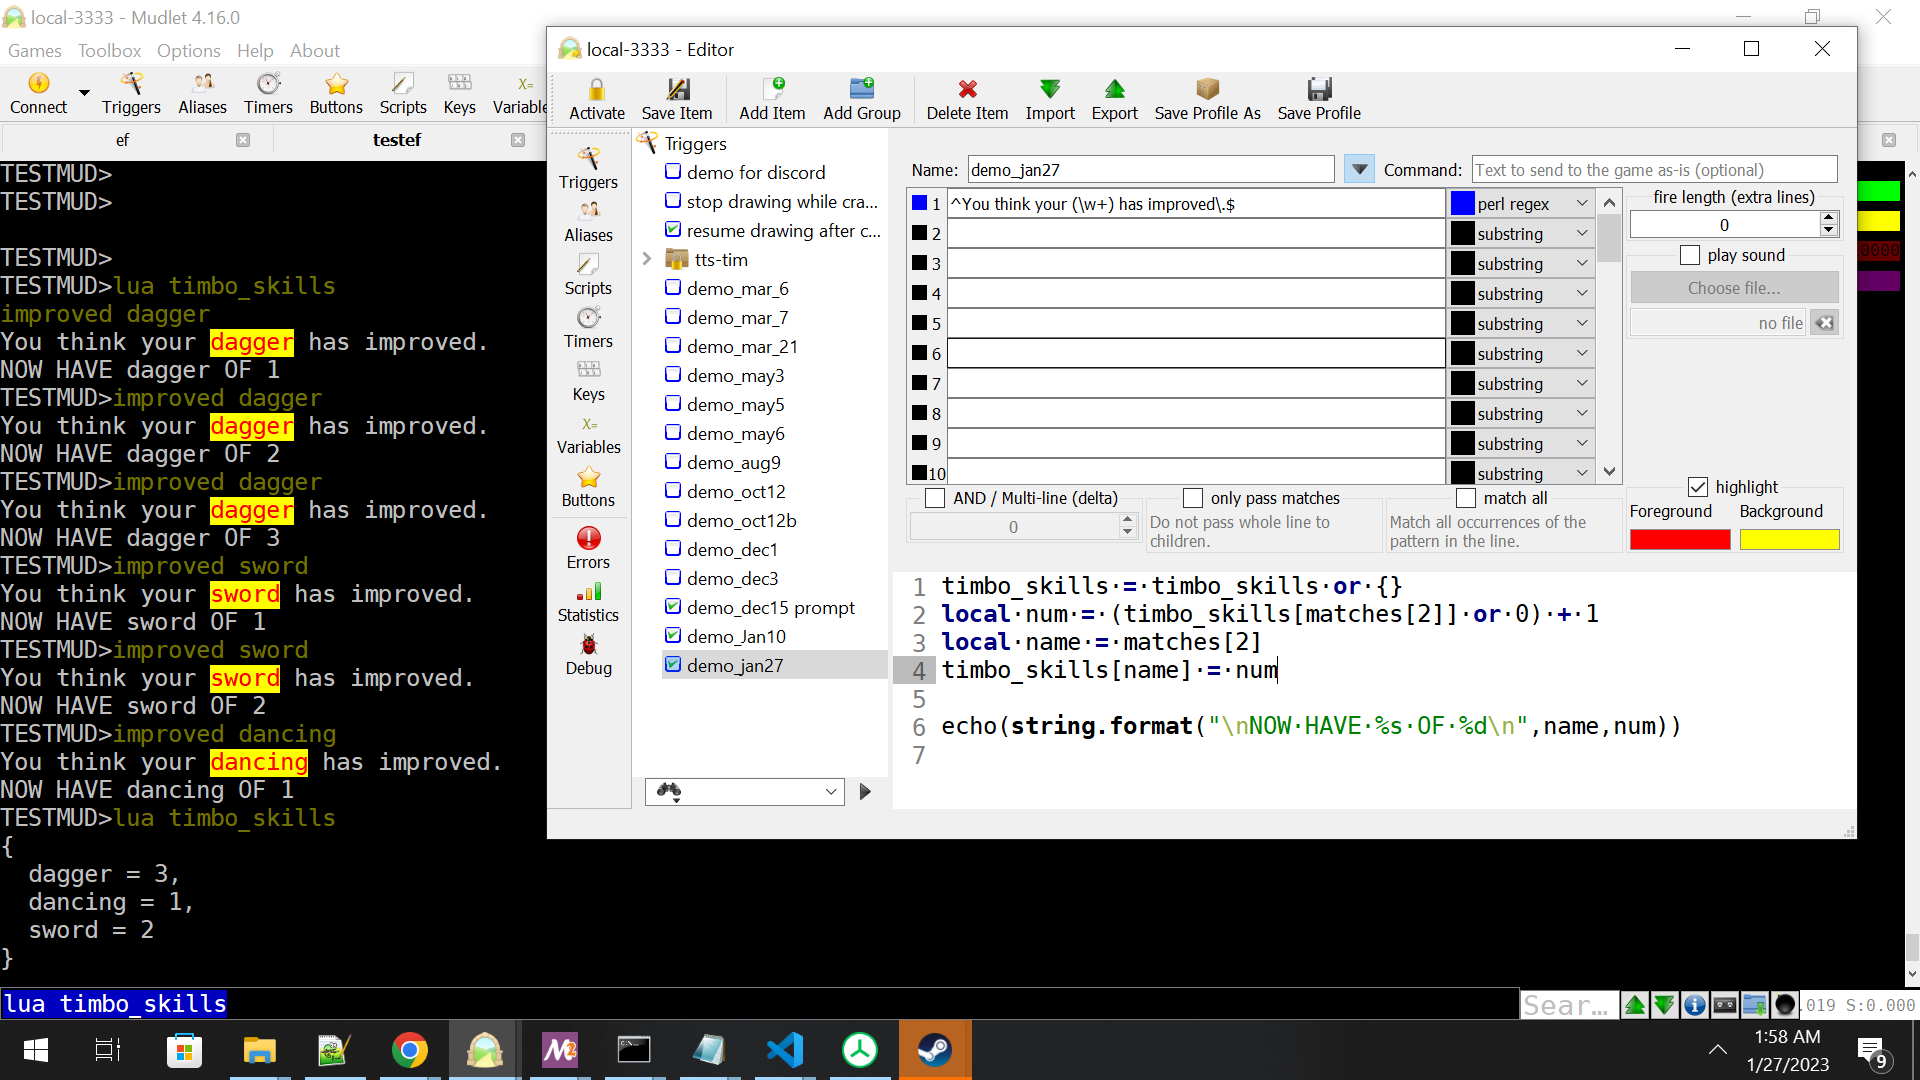Pick the yellow Background highlight color
Viewport: 1920px width, 1080px height.
[1789, 539]
